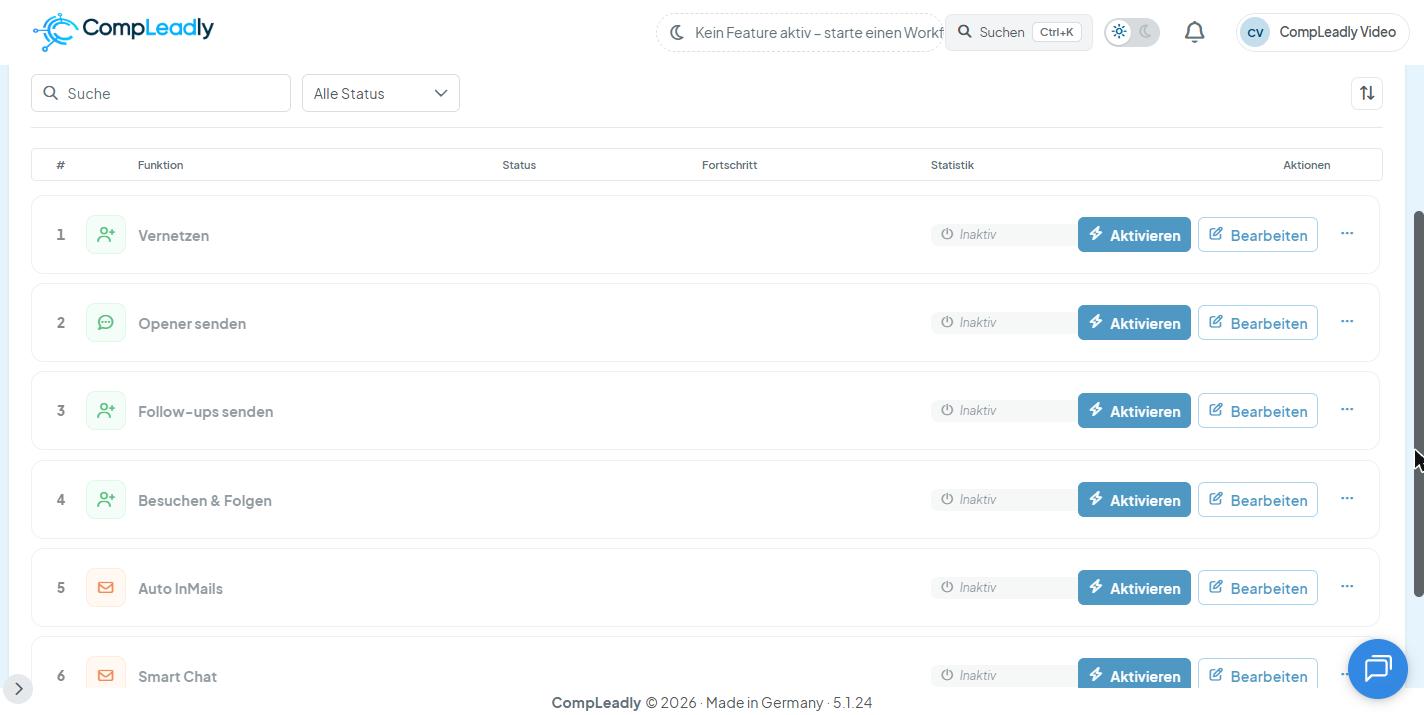
Task: Click the Status column header
Action: (x=519, y=165)
